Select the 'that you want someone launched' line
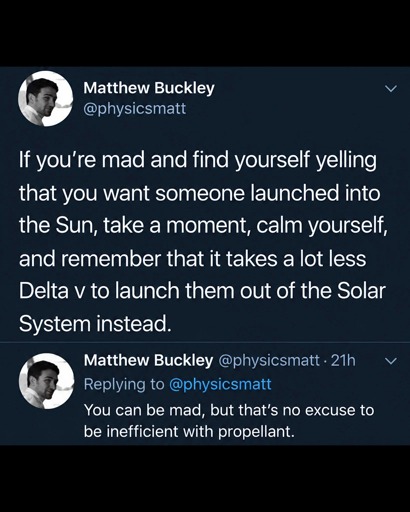This screenshot has height=512, width=410. pos(200,193)
